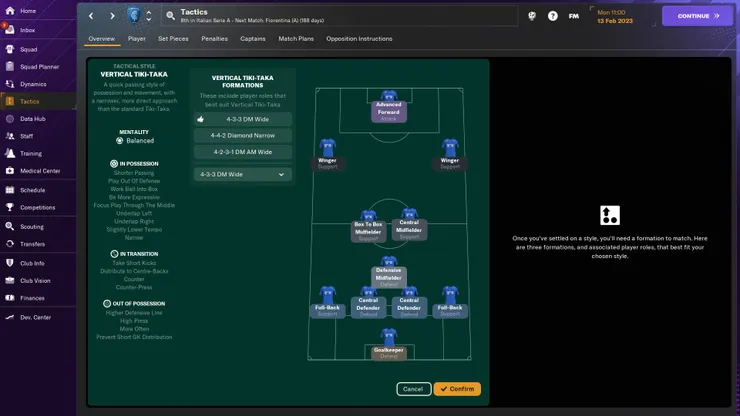The image size is (740, 416).
Task: Click the FM logo menu
Action: (x=573, y=16)
